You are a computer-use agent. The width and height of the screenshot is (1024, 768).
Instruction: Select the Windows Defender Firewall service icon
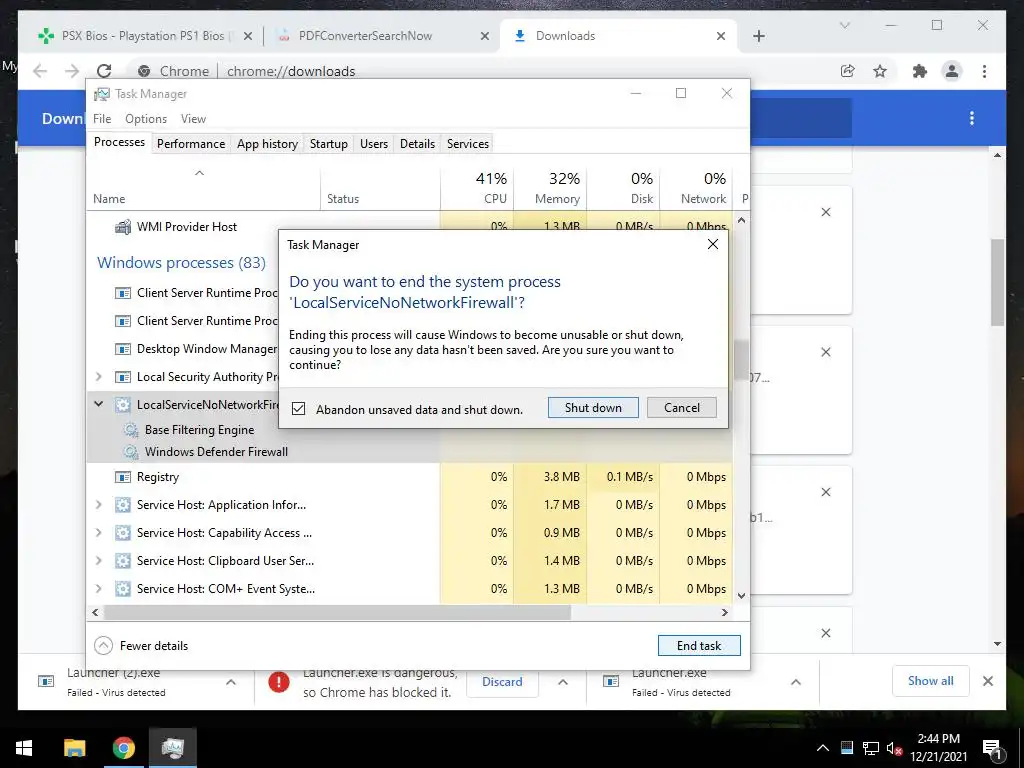tap(131, 451)
